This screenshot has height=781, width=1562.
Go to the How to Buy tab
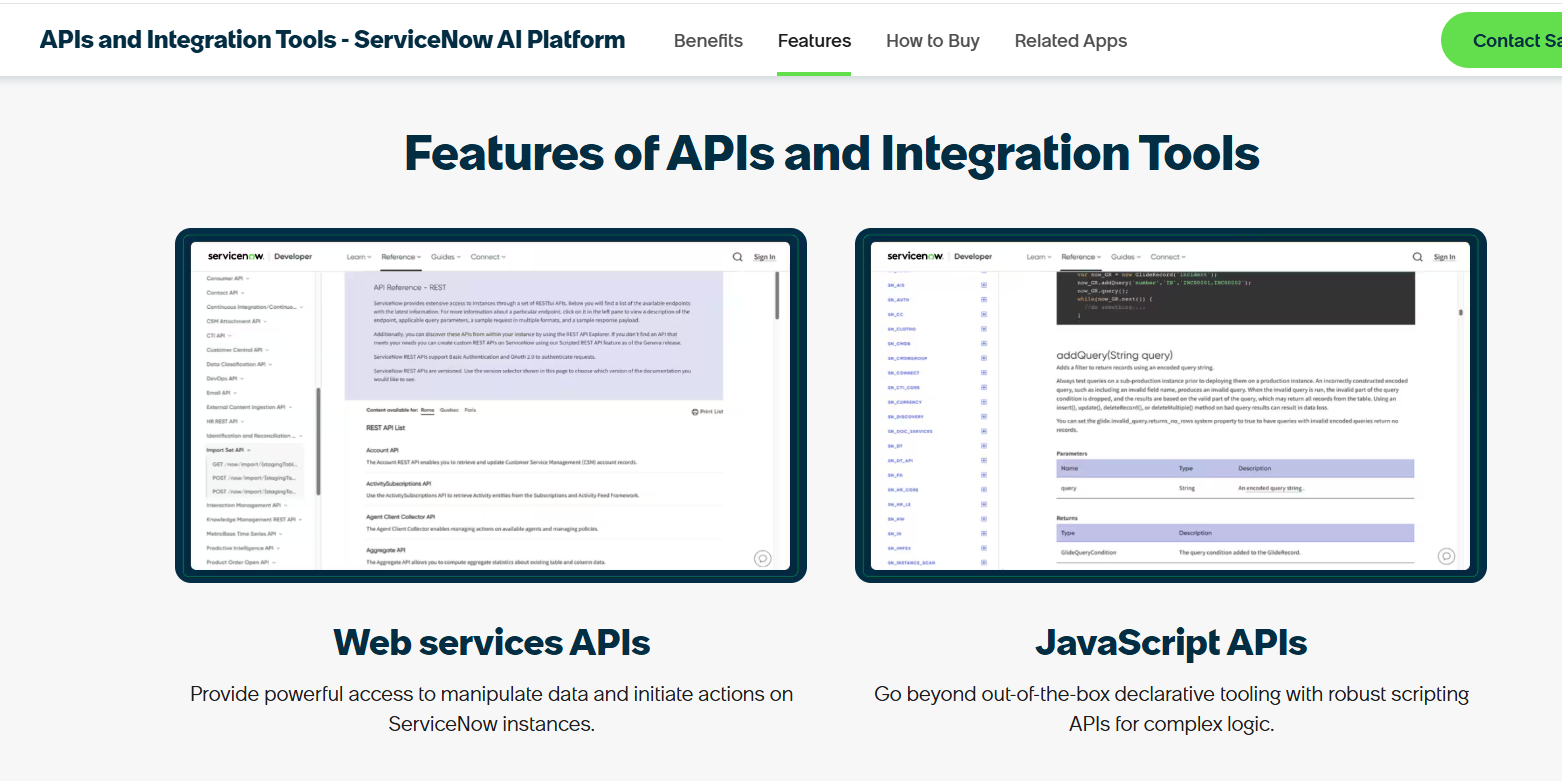[932, 41]
